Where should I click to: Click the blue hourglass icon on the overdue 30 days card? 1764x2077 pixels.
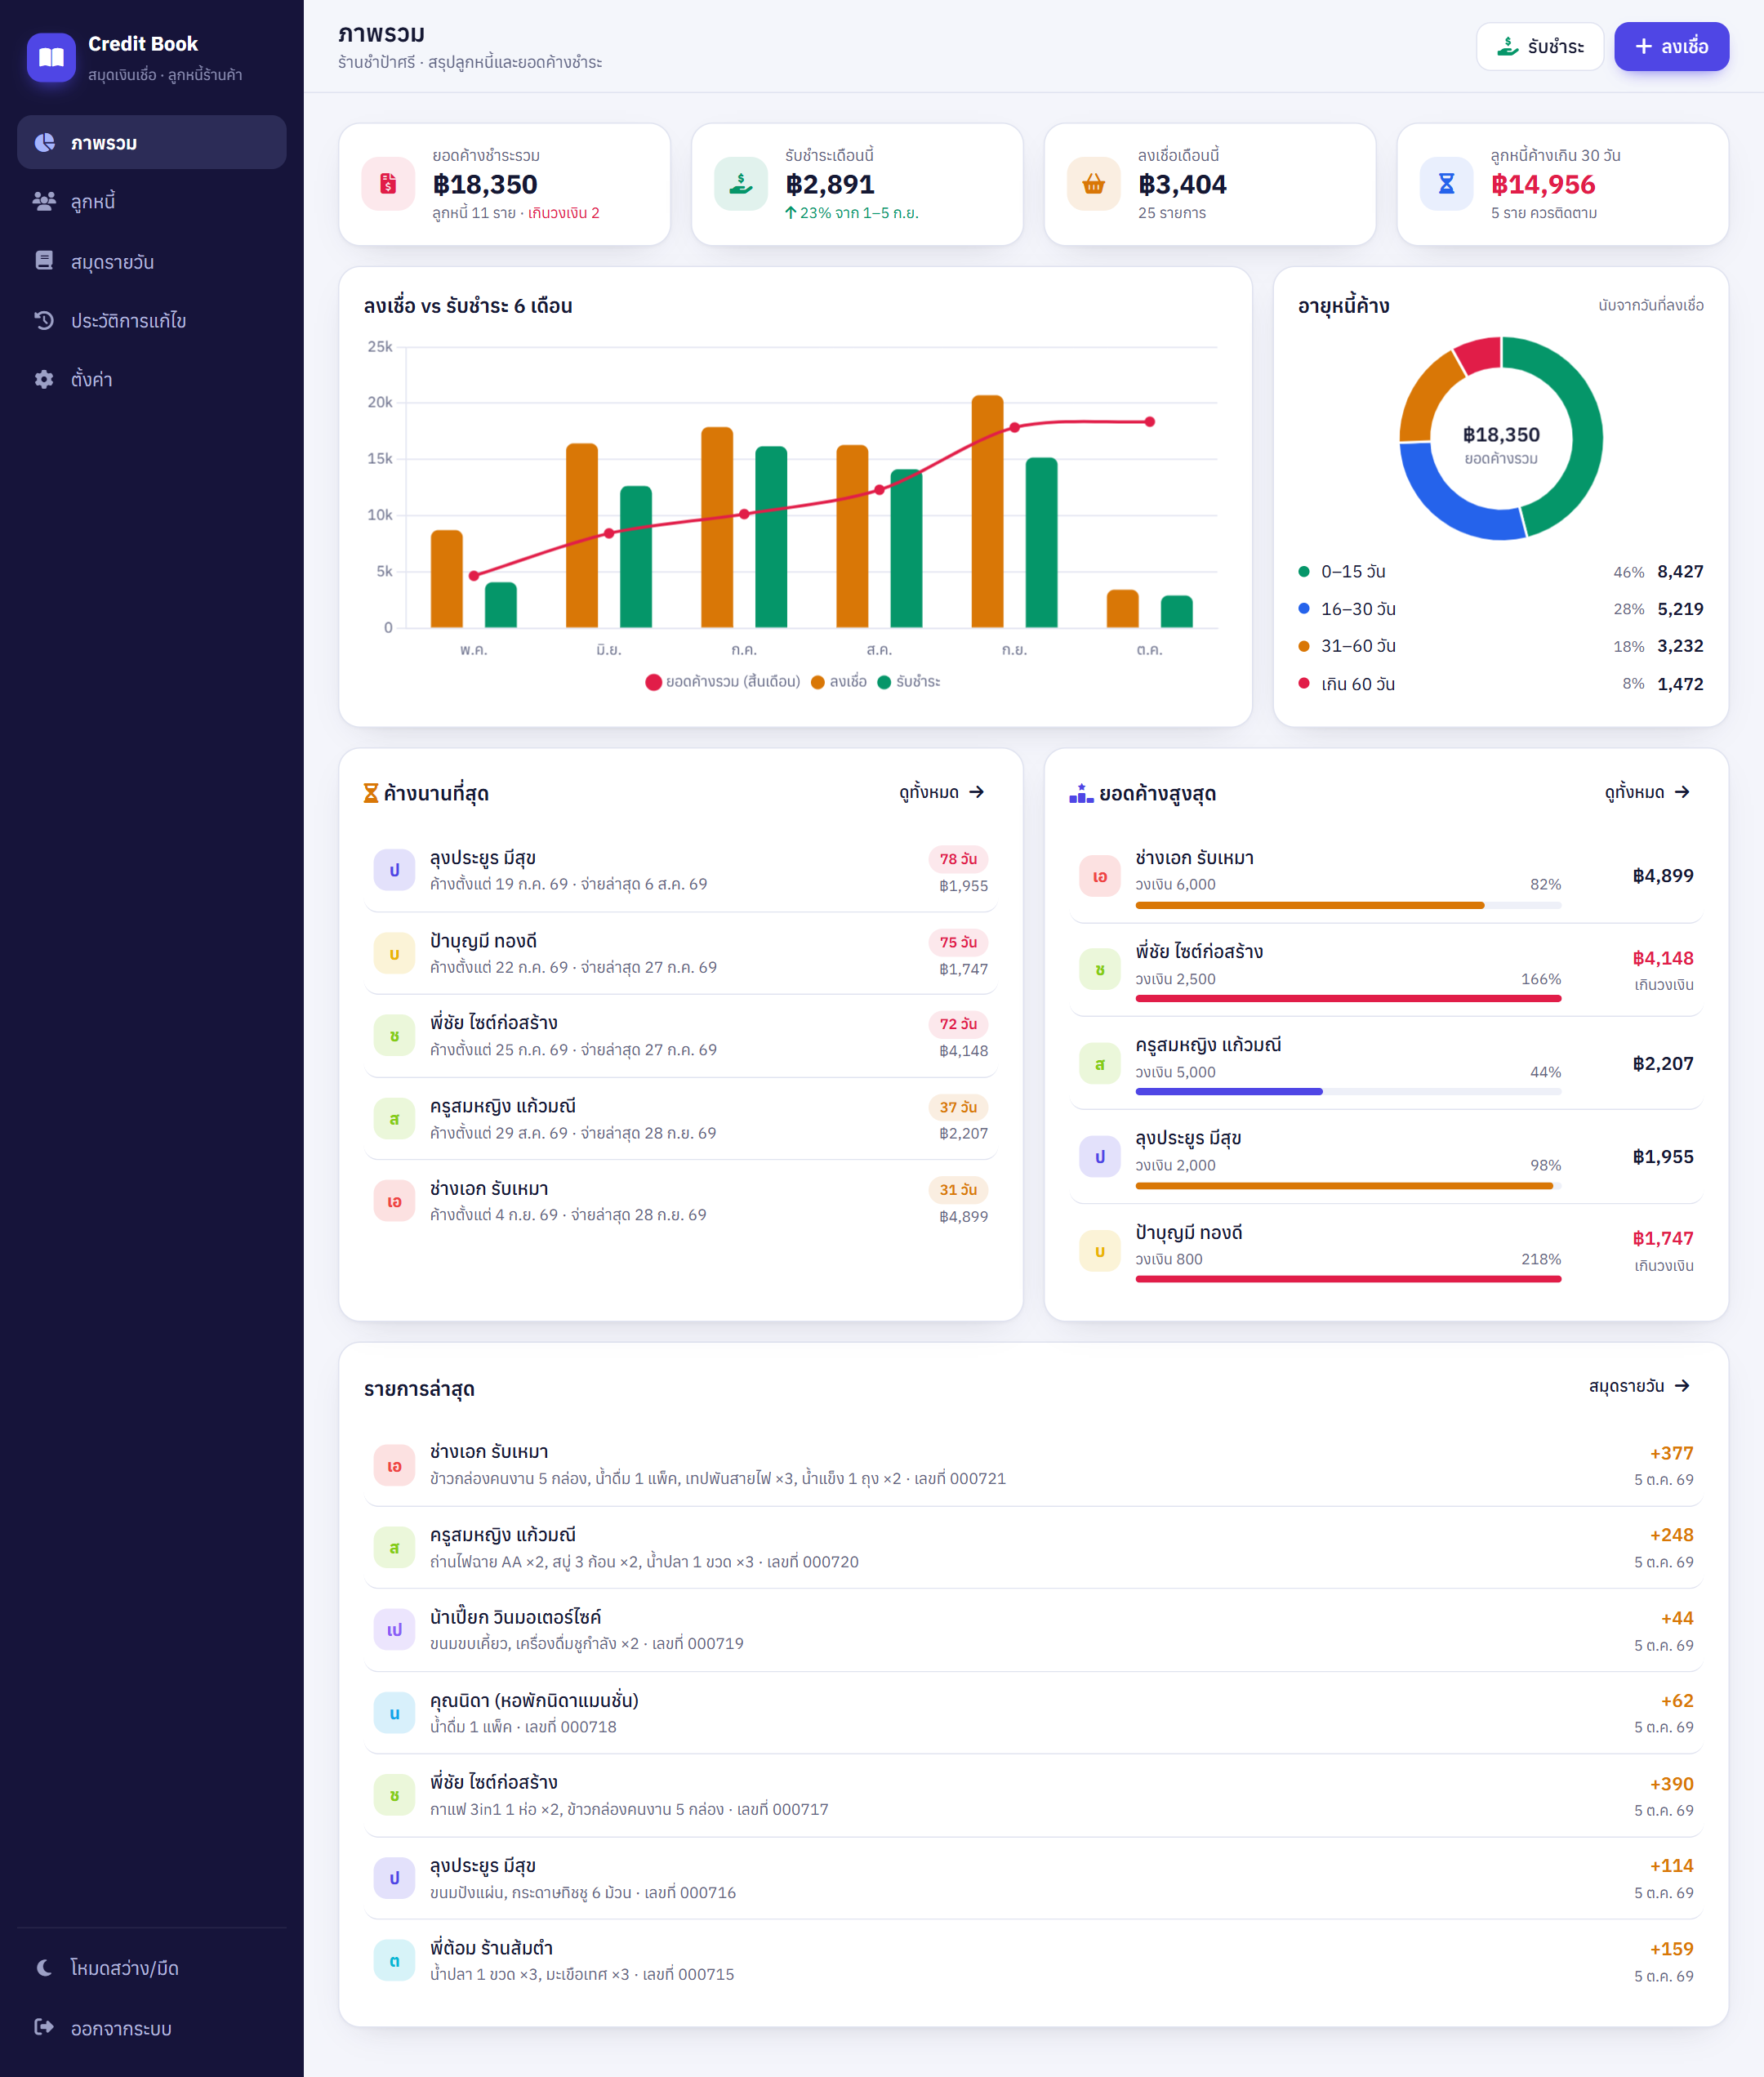click(1447, 184)
